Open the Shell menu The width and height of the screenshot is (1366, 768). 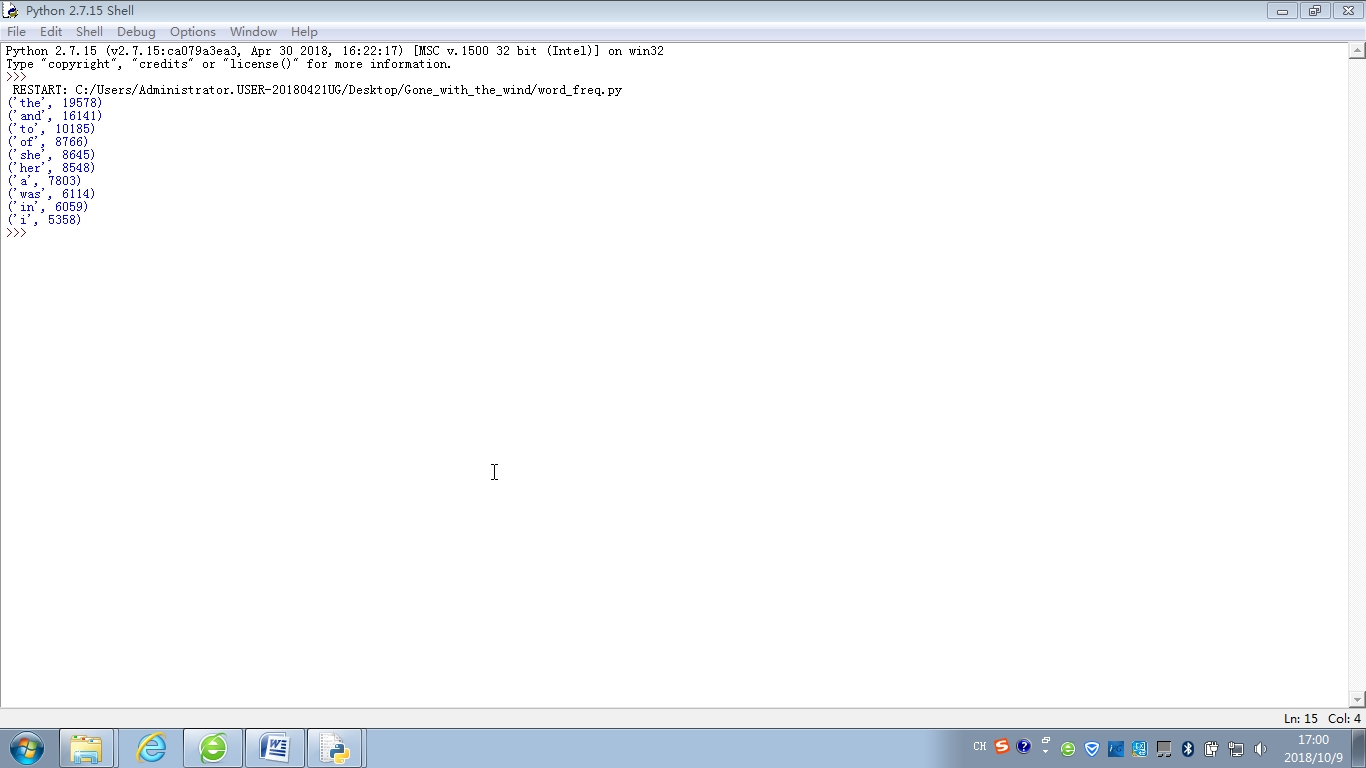tap(89, 32)
